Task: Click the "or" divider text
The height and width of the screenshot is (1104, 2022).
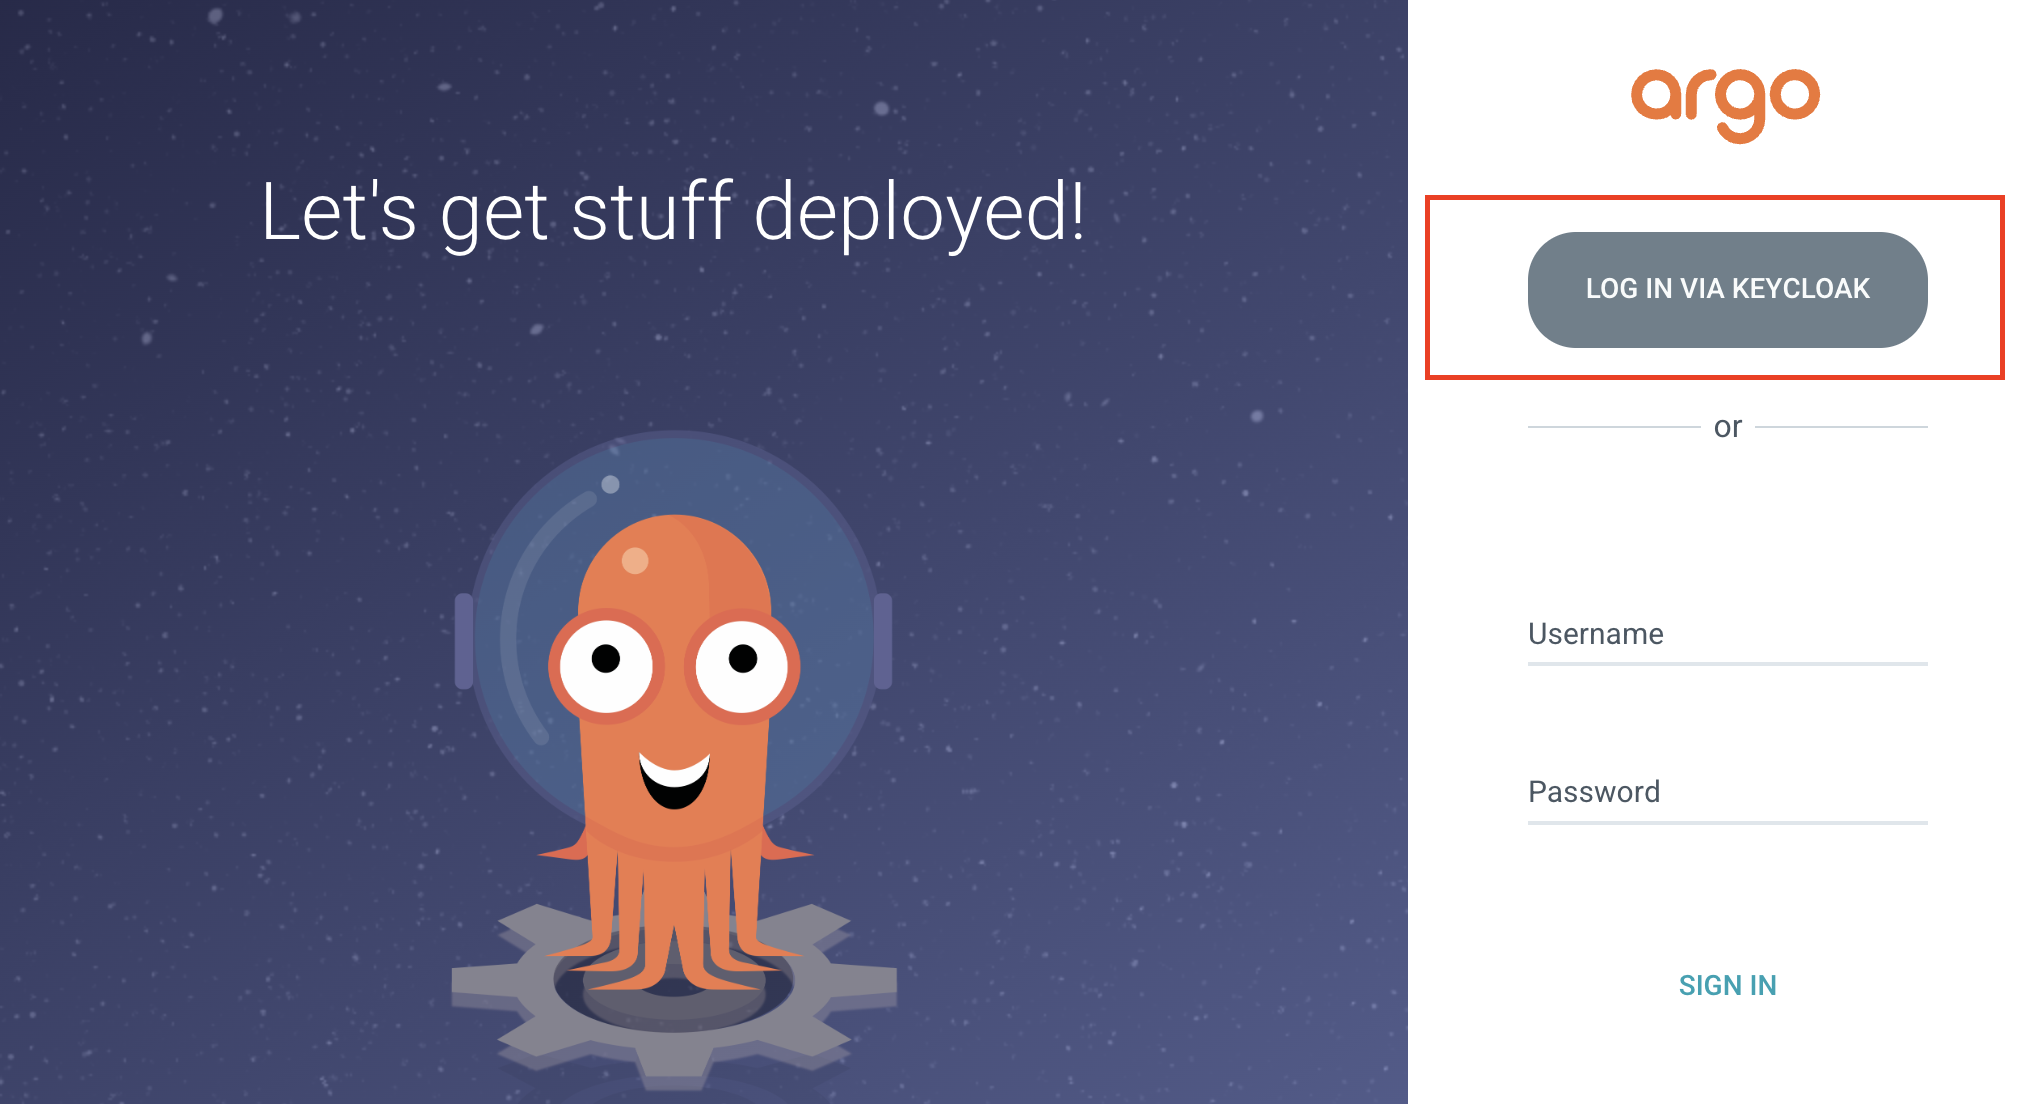Action: 1727,427
